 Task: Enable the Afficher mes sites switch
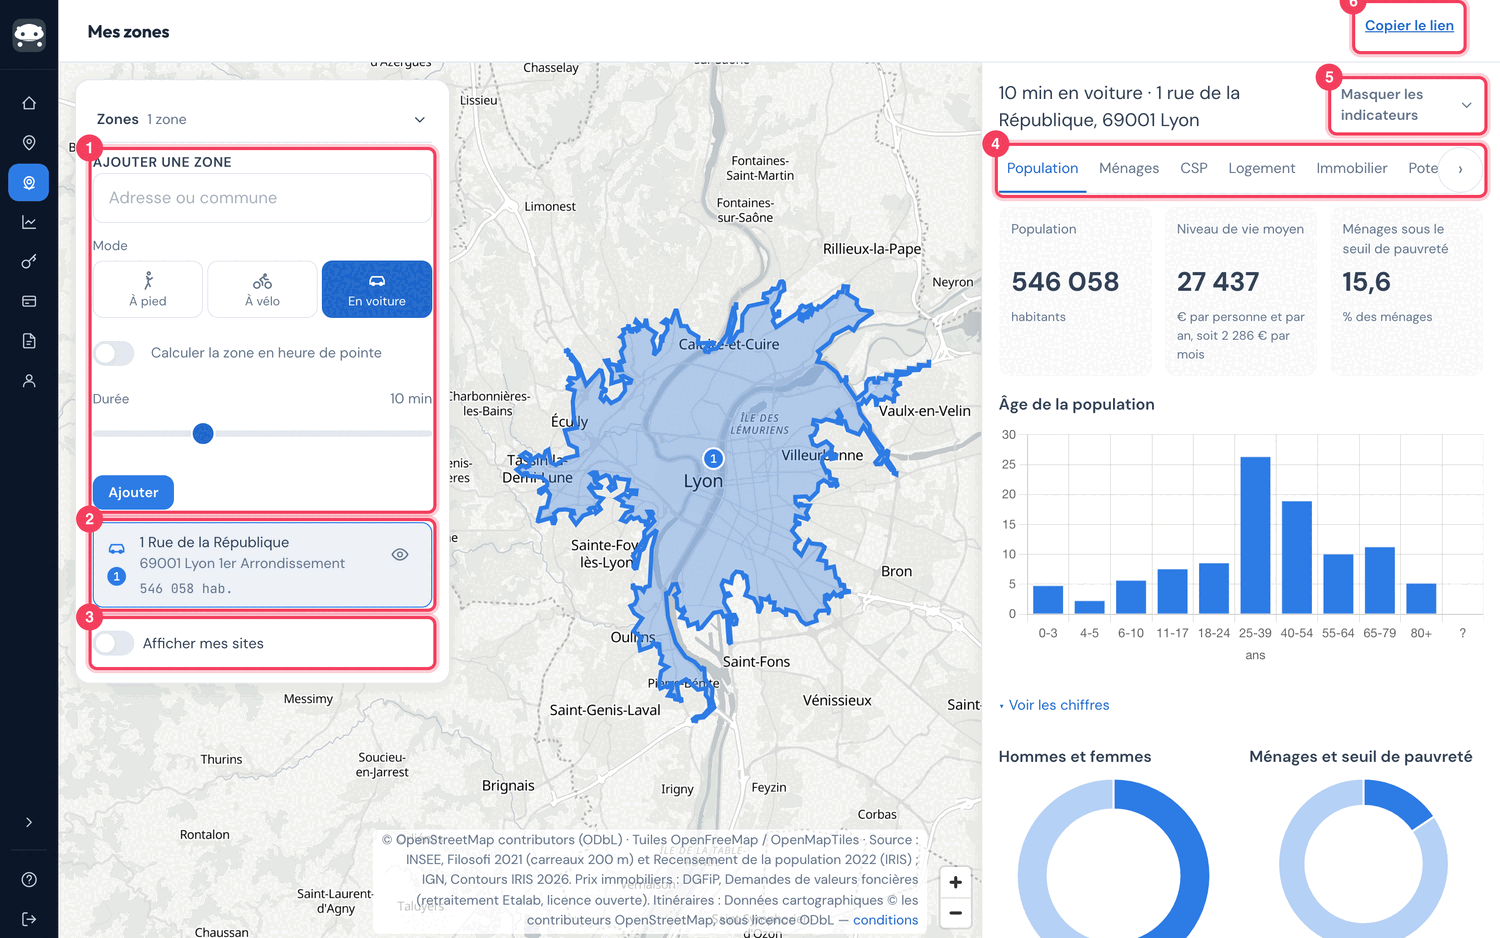pos(114,643)
